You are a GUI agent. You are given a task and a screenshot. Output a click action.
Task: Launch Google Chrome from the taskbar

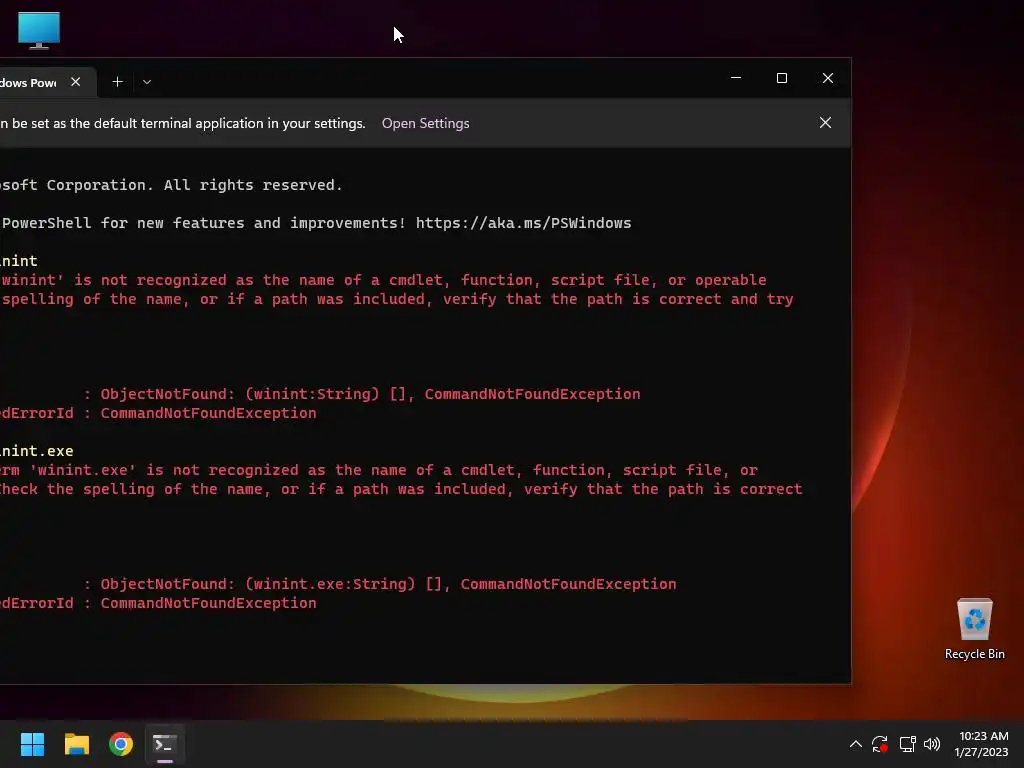click(121, 744)
